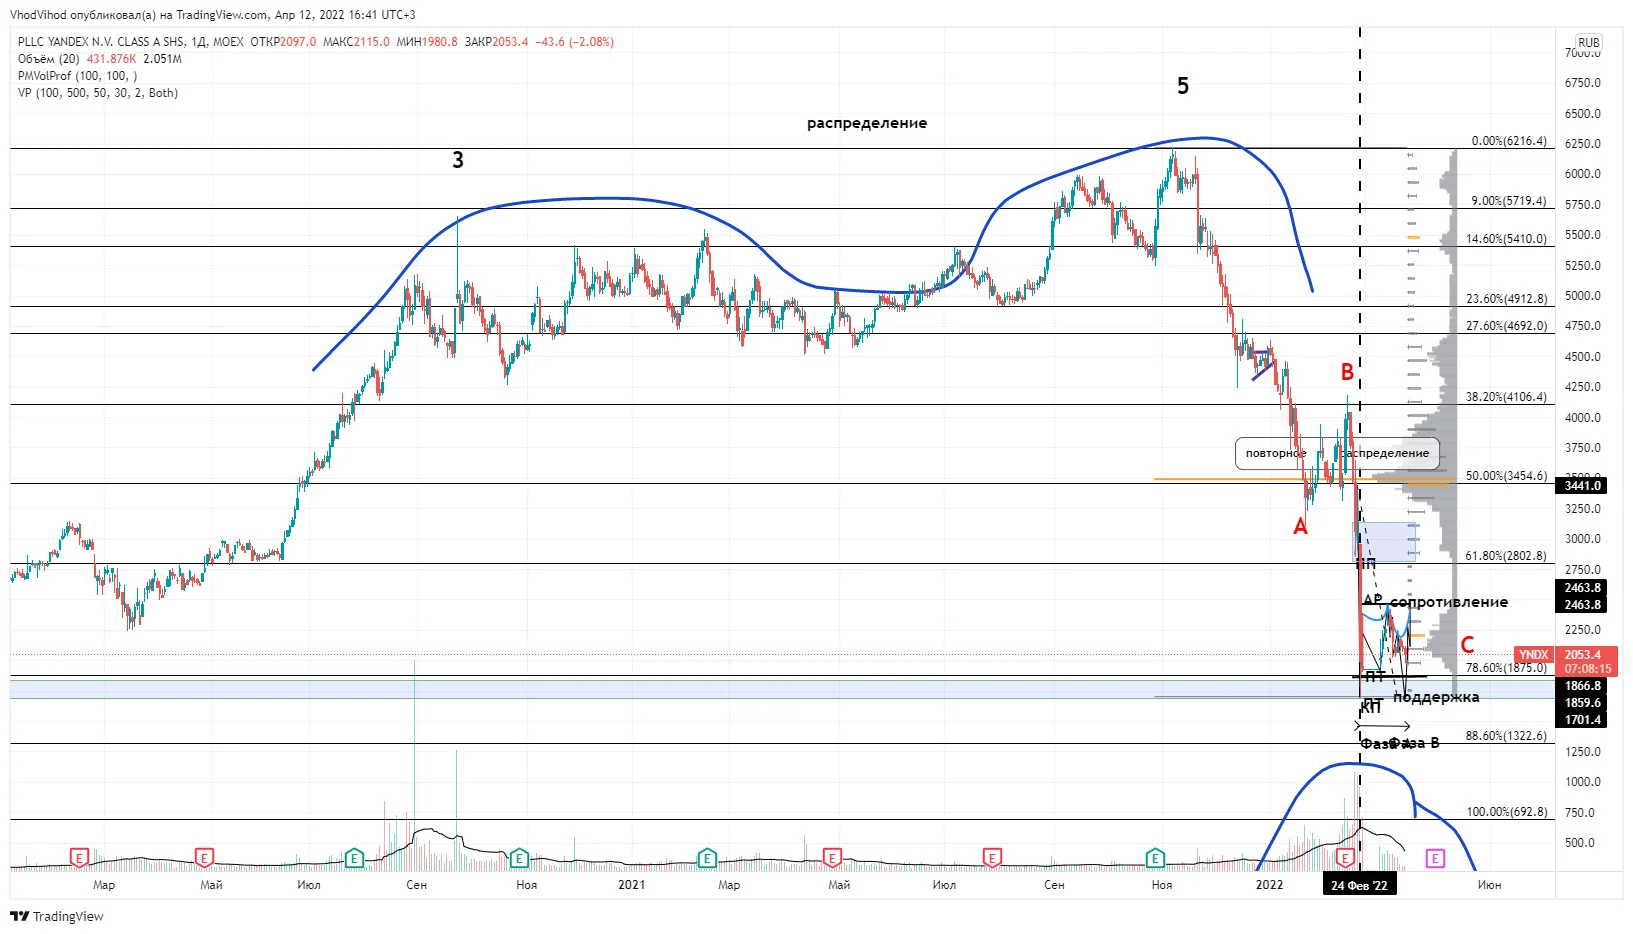Click the red wave C label
Screen dimensions: 1633x934
1467,645
